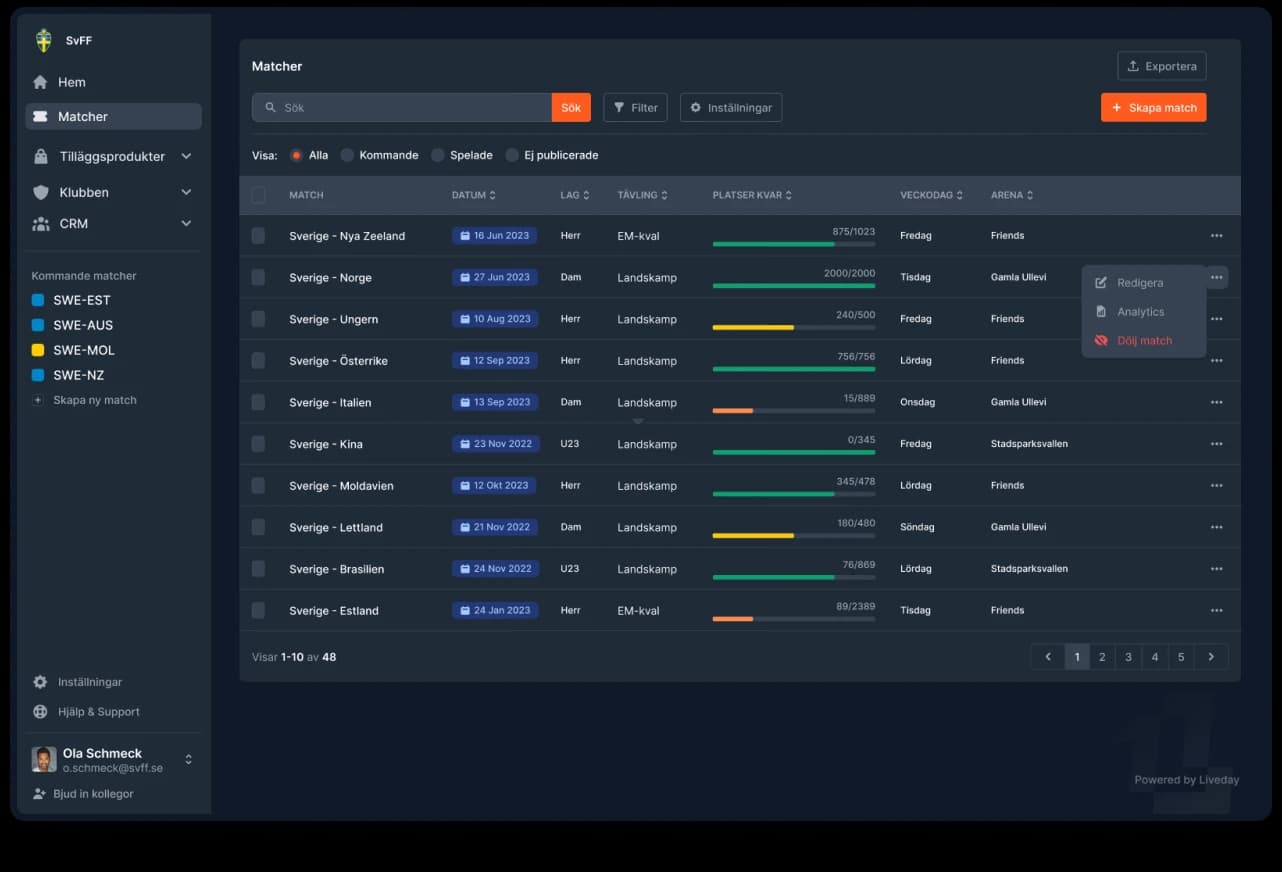The height and width of the screenshot is (872, 1282).
Task: Open the Ola Schmeck account switcher
Action: tap(188, 760)
